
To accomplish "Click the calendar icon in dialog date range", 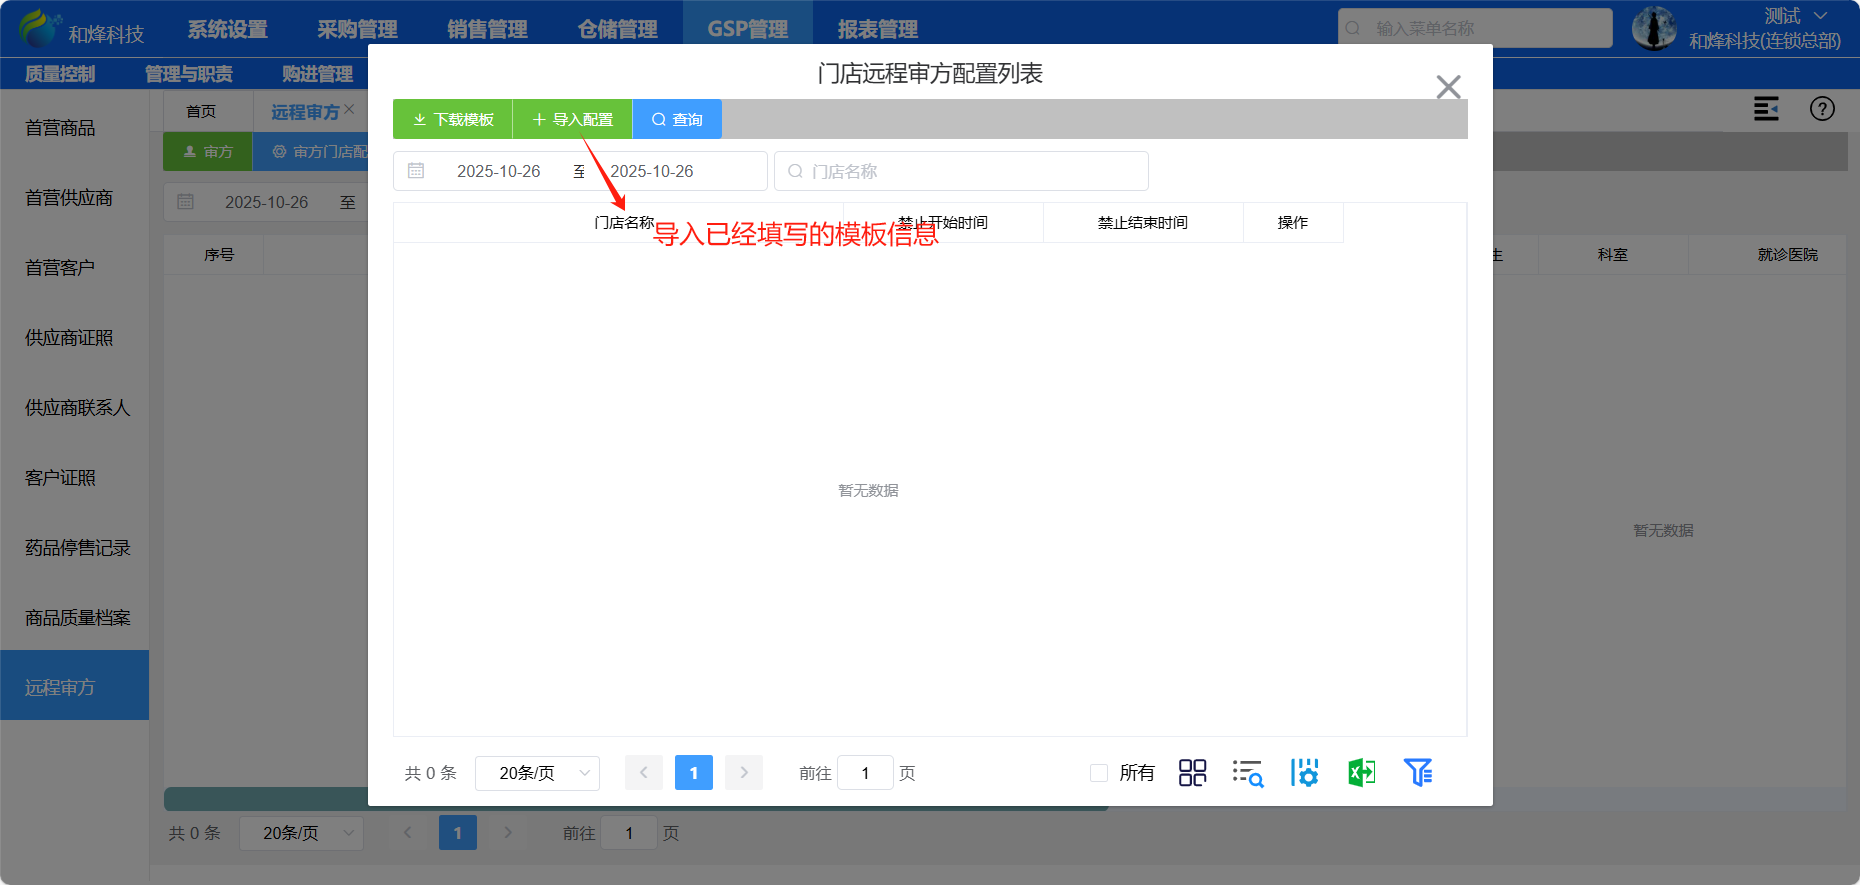I will 416,171.
